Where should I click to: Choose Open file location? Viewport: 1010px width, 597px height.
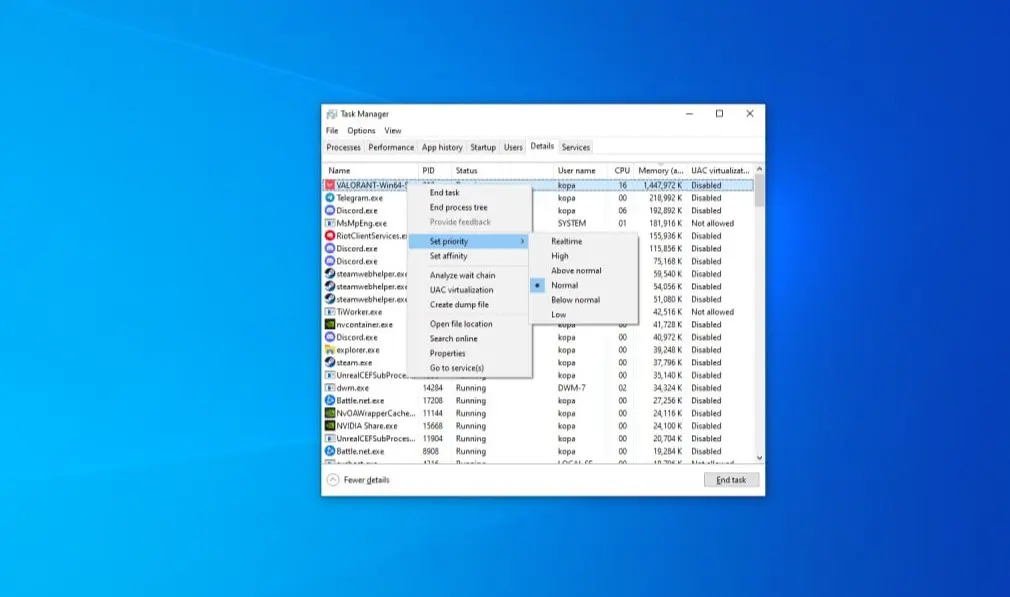coord(461,324)
